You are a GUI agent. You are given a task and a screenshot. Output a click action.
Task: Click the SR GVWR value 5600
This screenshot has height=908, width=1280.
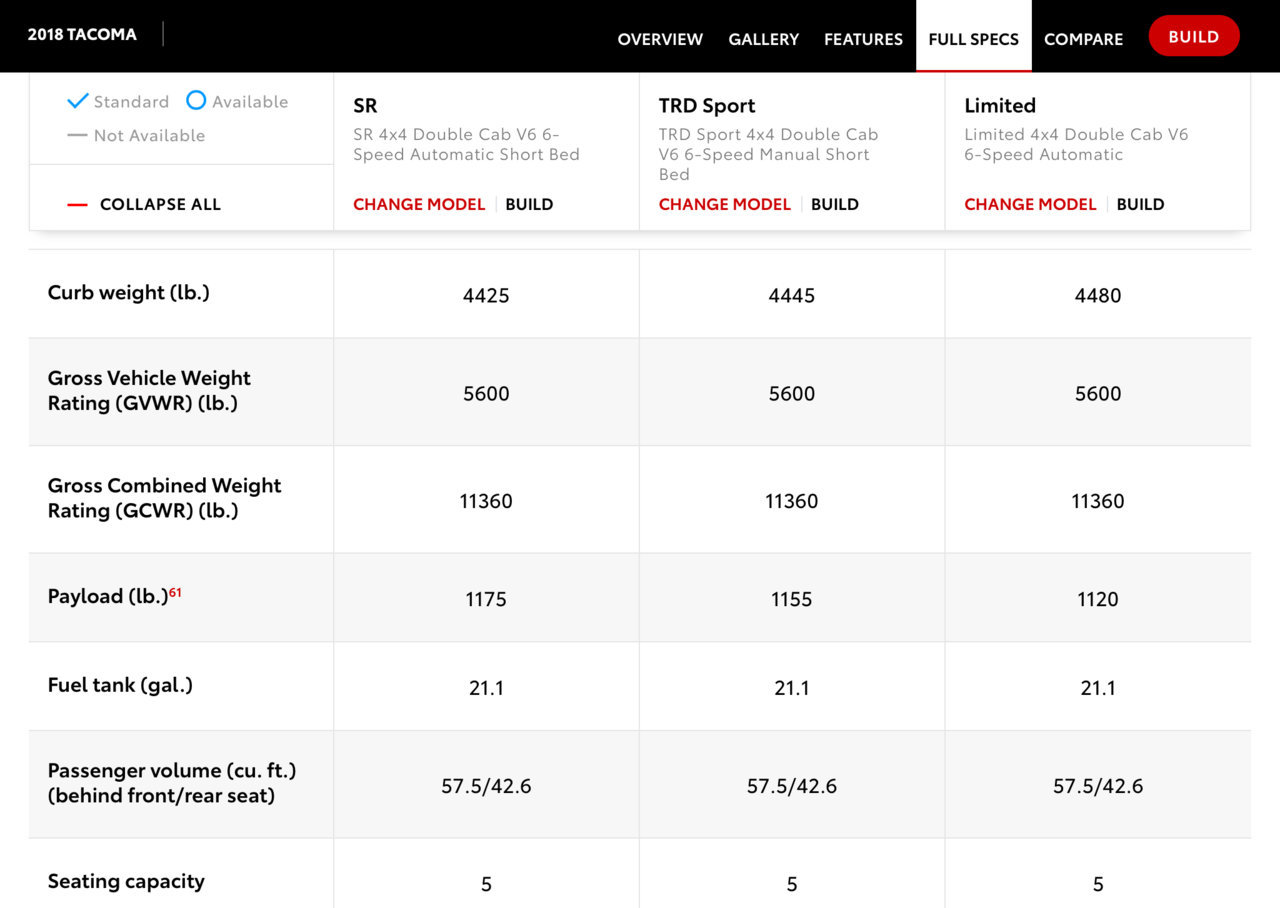pyautogui.click(x=486, y=393)
